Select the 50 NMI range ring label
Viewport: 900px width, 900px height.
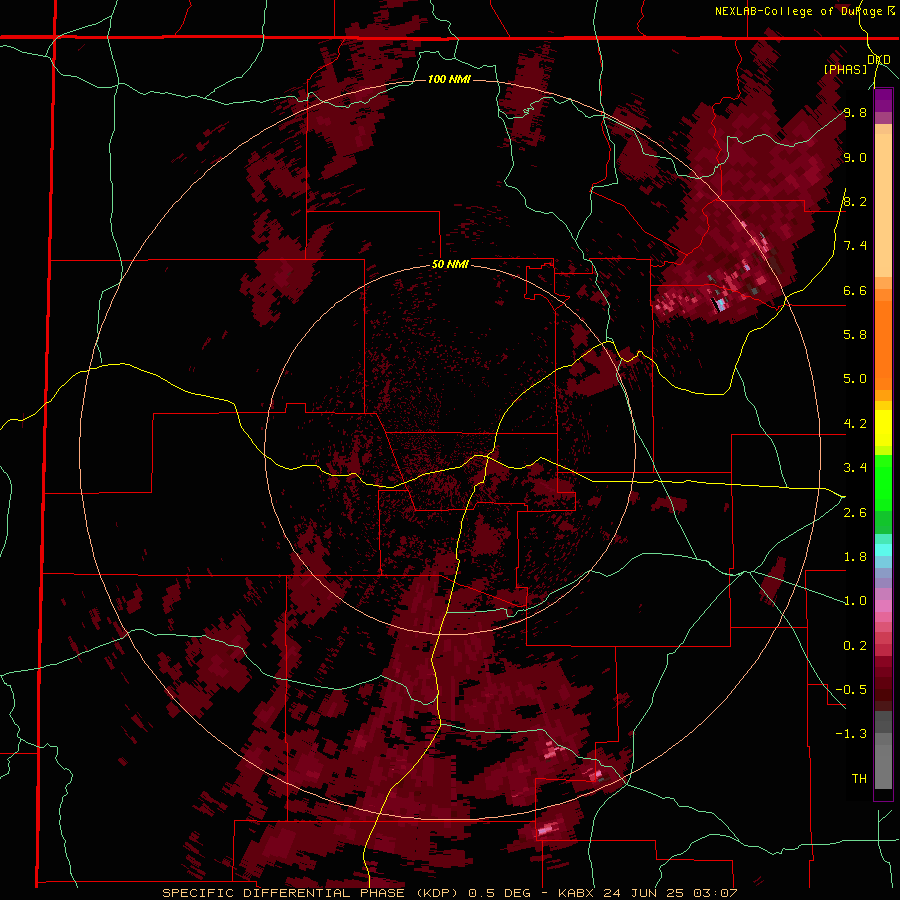pos(450,265)
